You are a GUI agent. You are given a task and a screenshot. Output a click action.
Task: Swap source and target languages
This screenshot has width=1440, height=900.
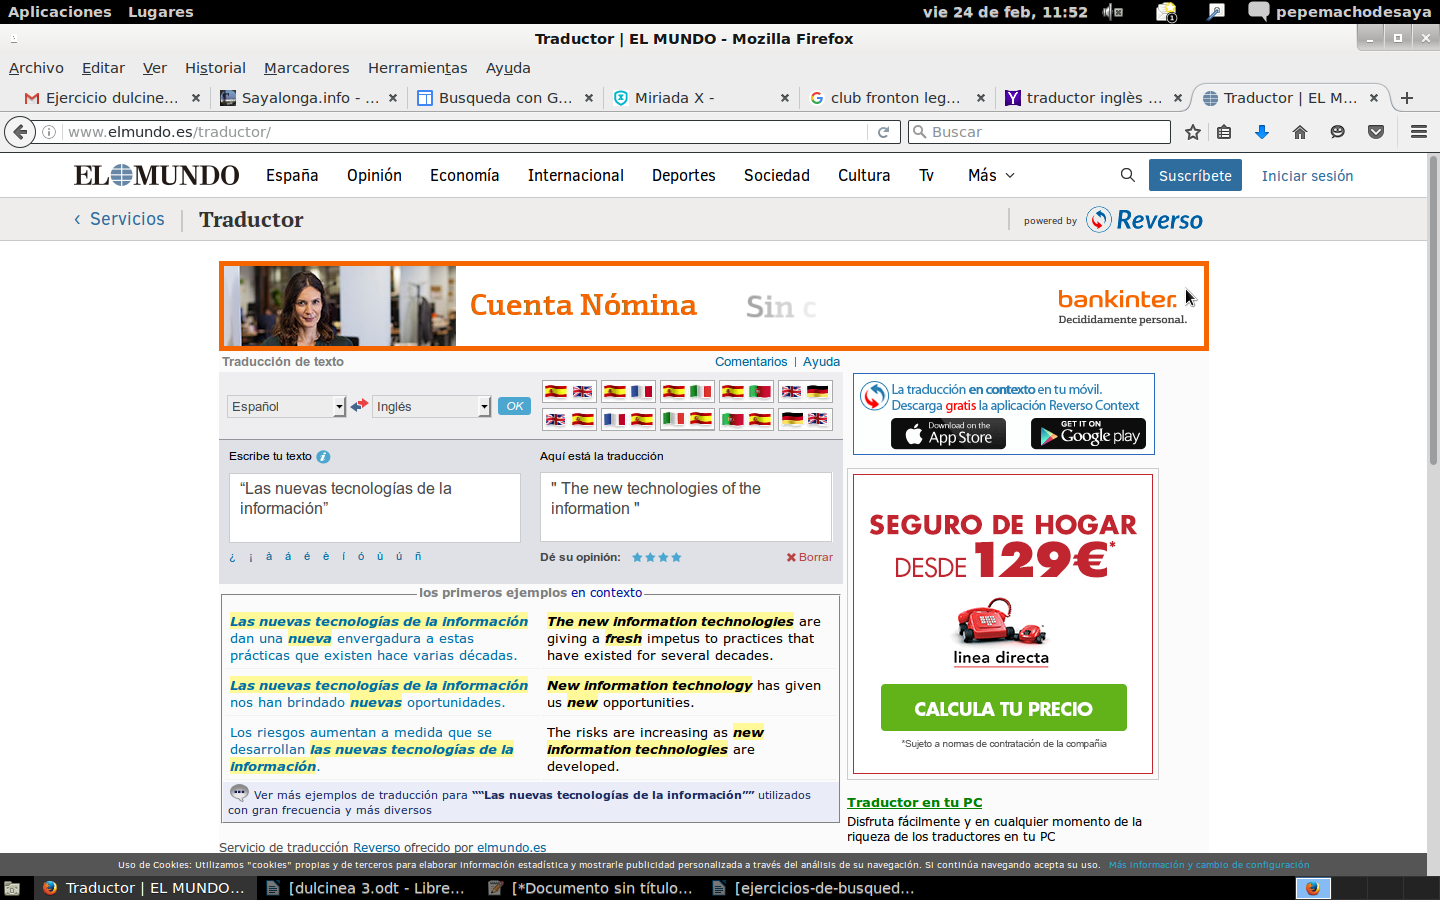point(359,405)
